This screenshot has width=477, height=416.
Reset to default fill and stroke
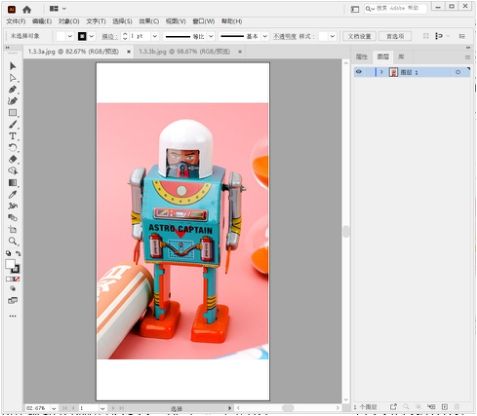[x=8, y=253]
